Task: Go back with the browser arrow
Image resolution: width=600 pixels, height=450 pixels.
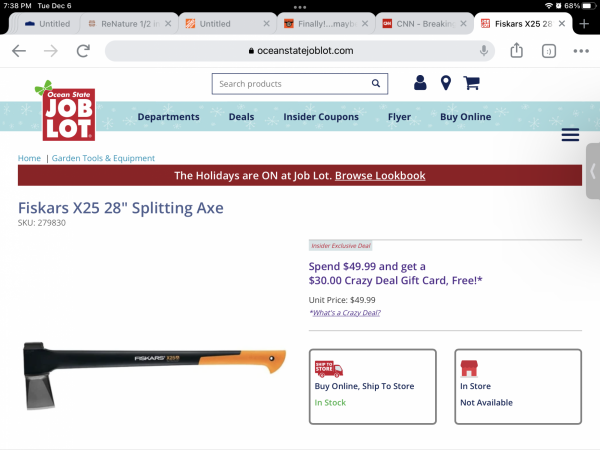Action: [19, 51]
